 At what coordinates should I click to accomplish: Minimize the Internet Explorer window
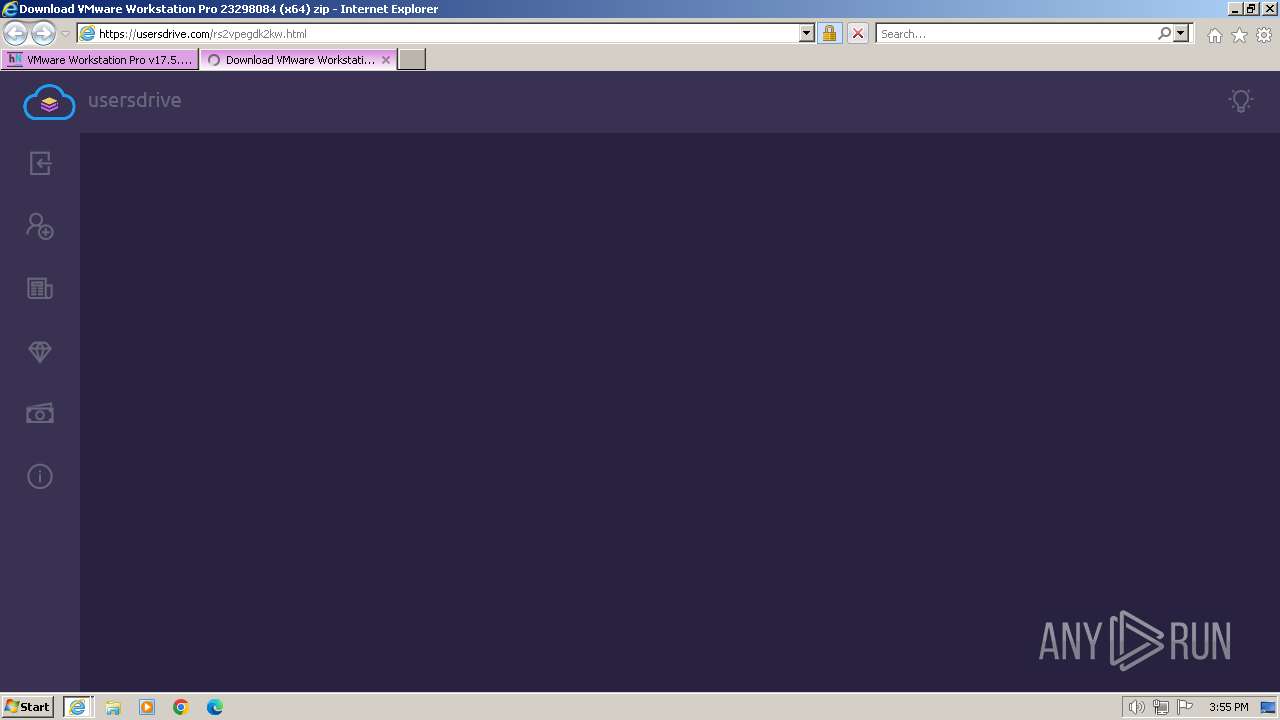(1235, 9)
